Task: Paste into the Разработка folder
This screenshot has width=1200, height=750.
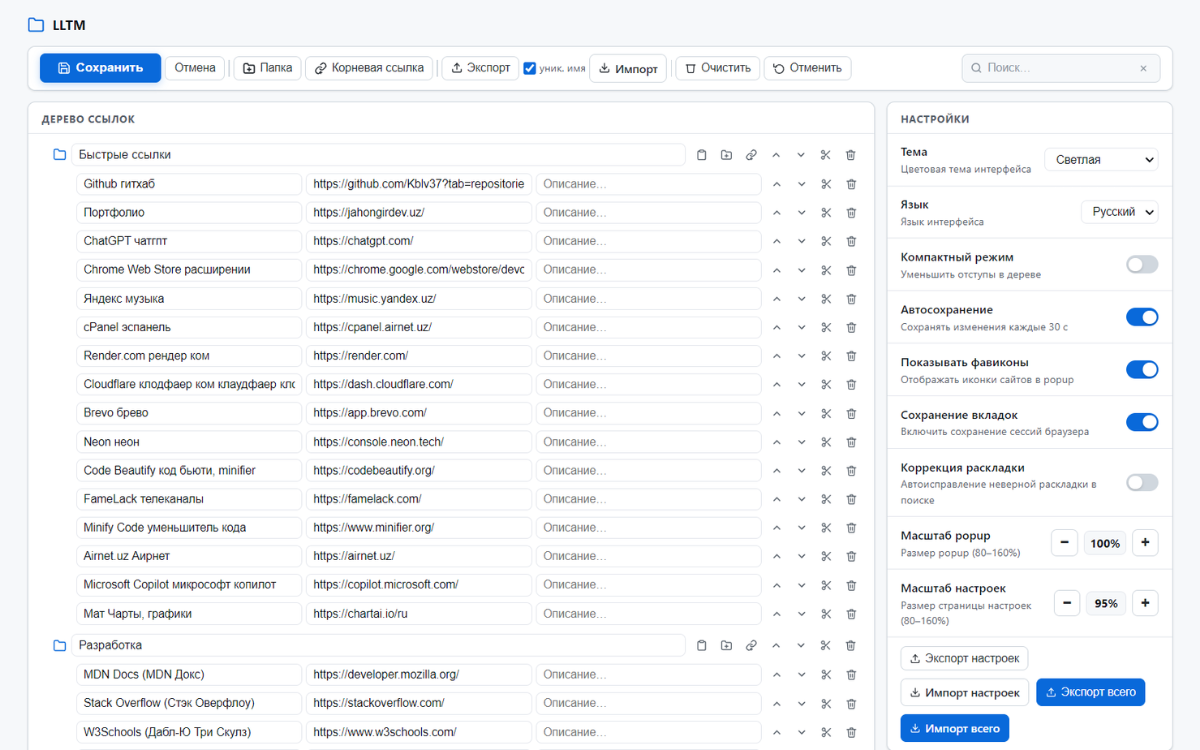Action: click(701, 646)
